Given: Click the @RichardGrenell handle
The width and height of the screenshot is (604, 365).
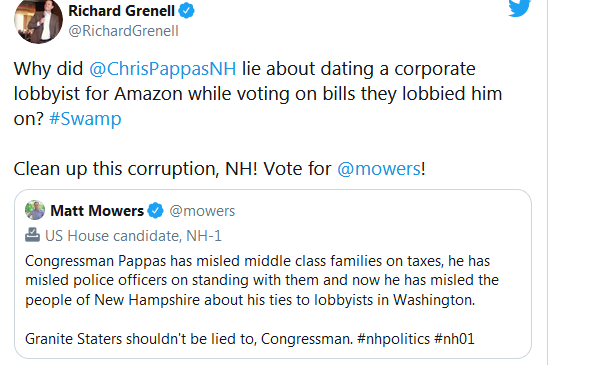Looking at the screenshot, I should (x=123, y=31).
